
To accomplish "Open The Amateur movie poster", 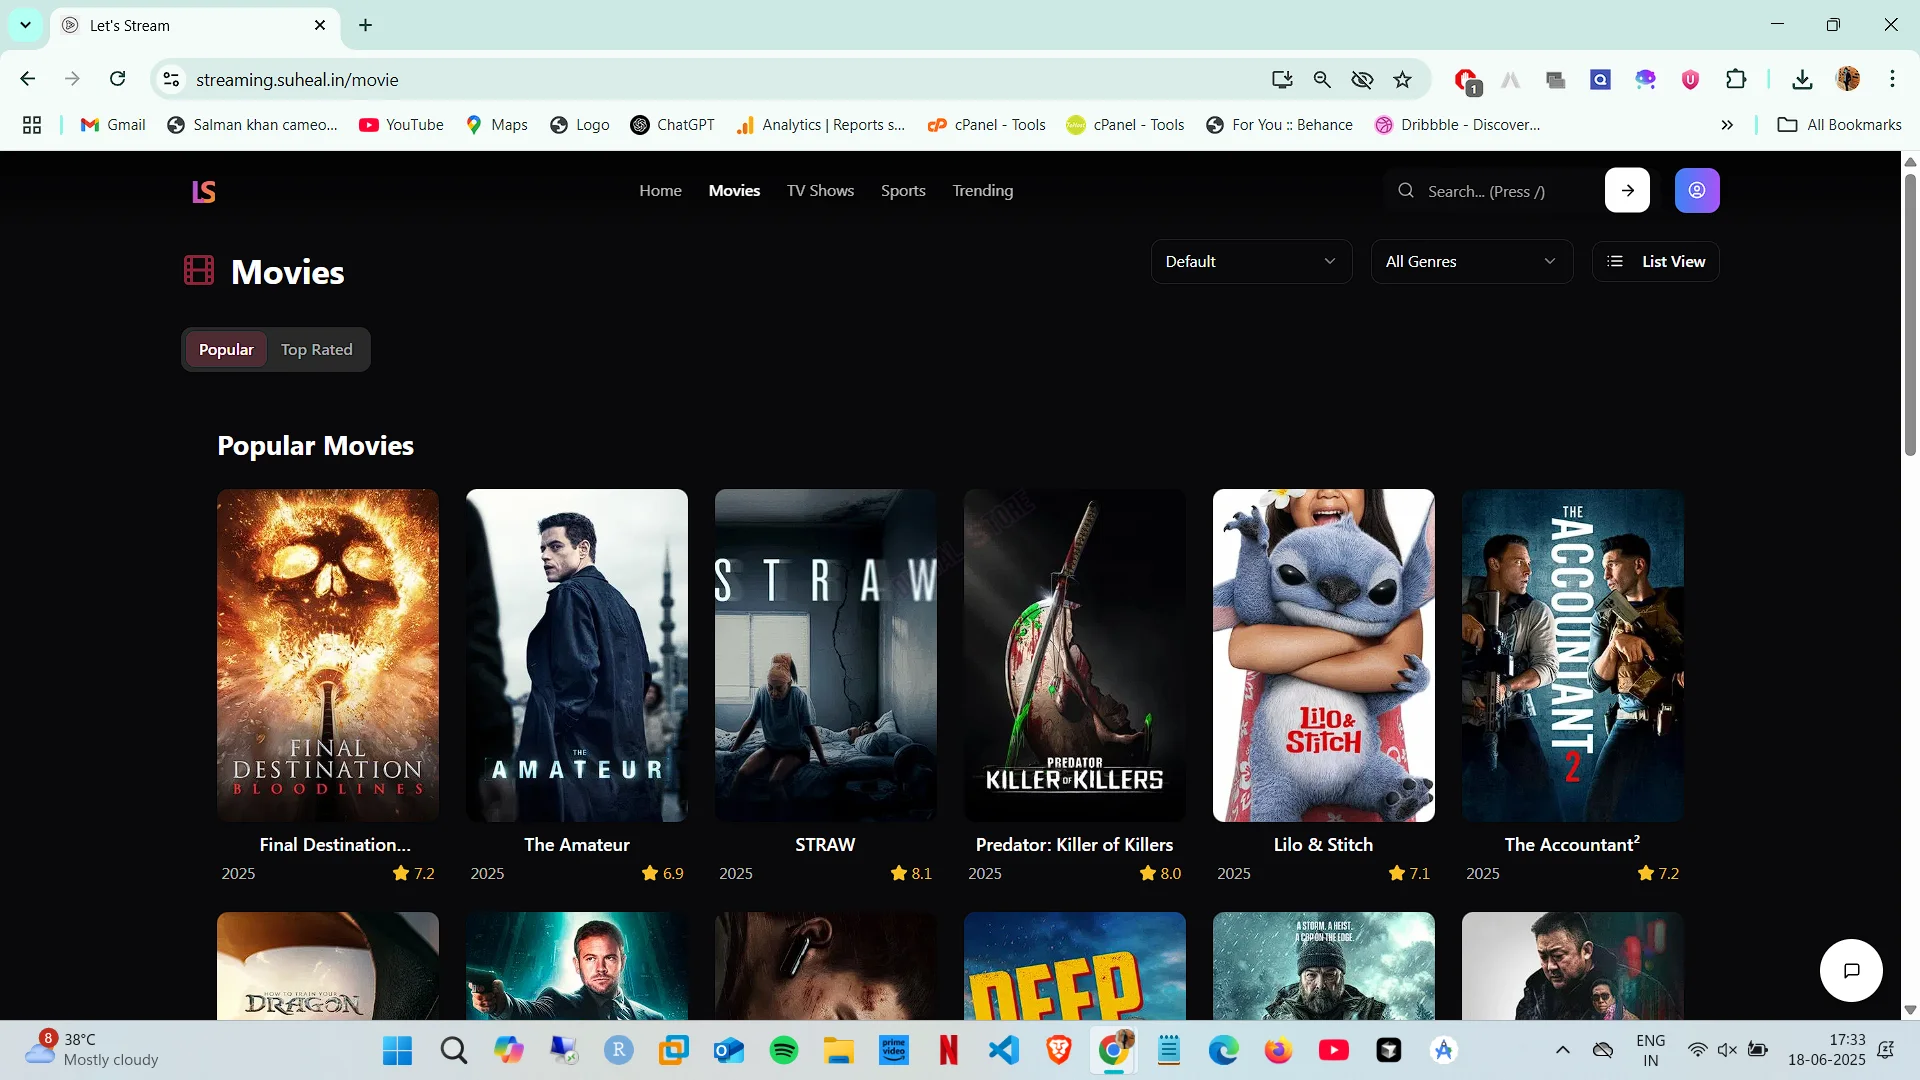I will tap(577, 655).
